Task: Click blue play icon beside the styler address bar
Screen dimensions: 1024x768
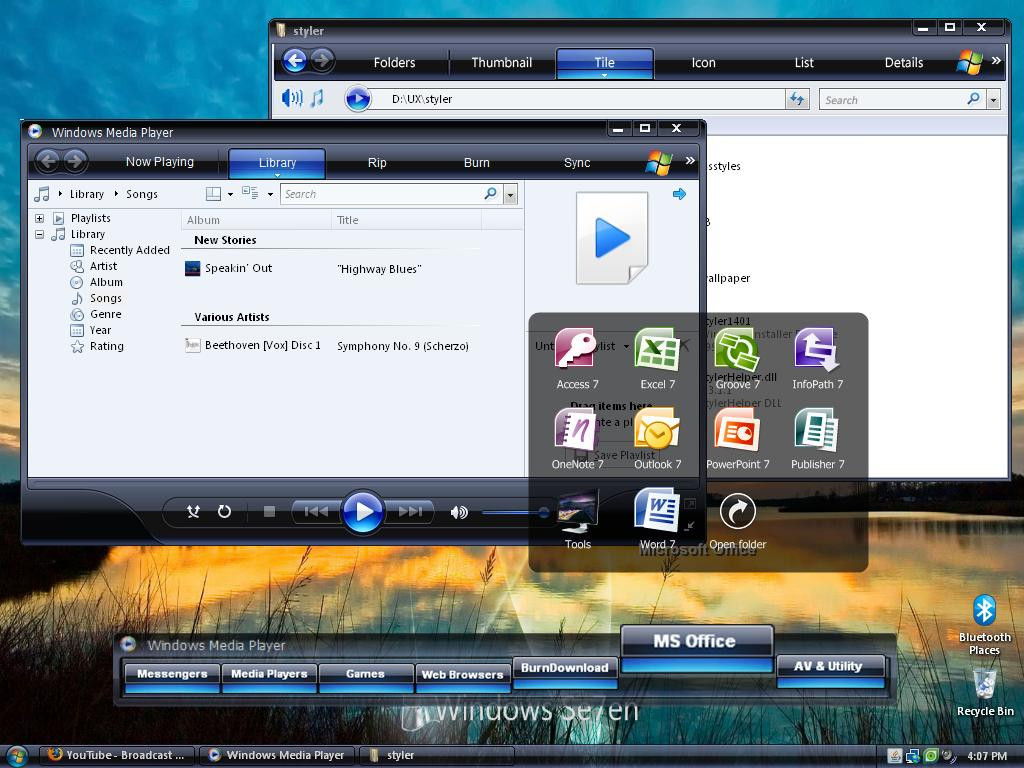Action: click(358, 99)
